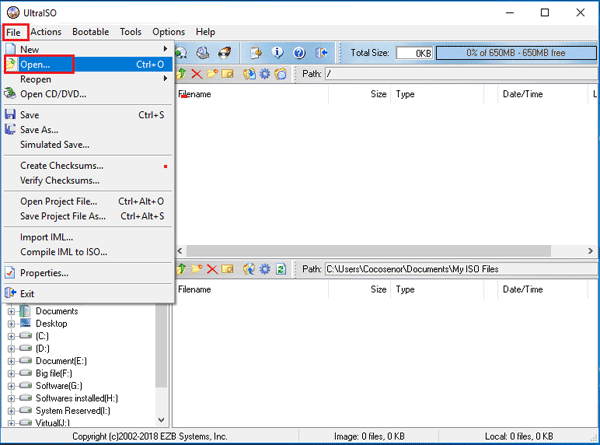The height and width of the screenshot is (445, 600).
Task: Click the Burn CD/DVD Image flaming disc icon
Action: (x=225, y=52)
